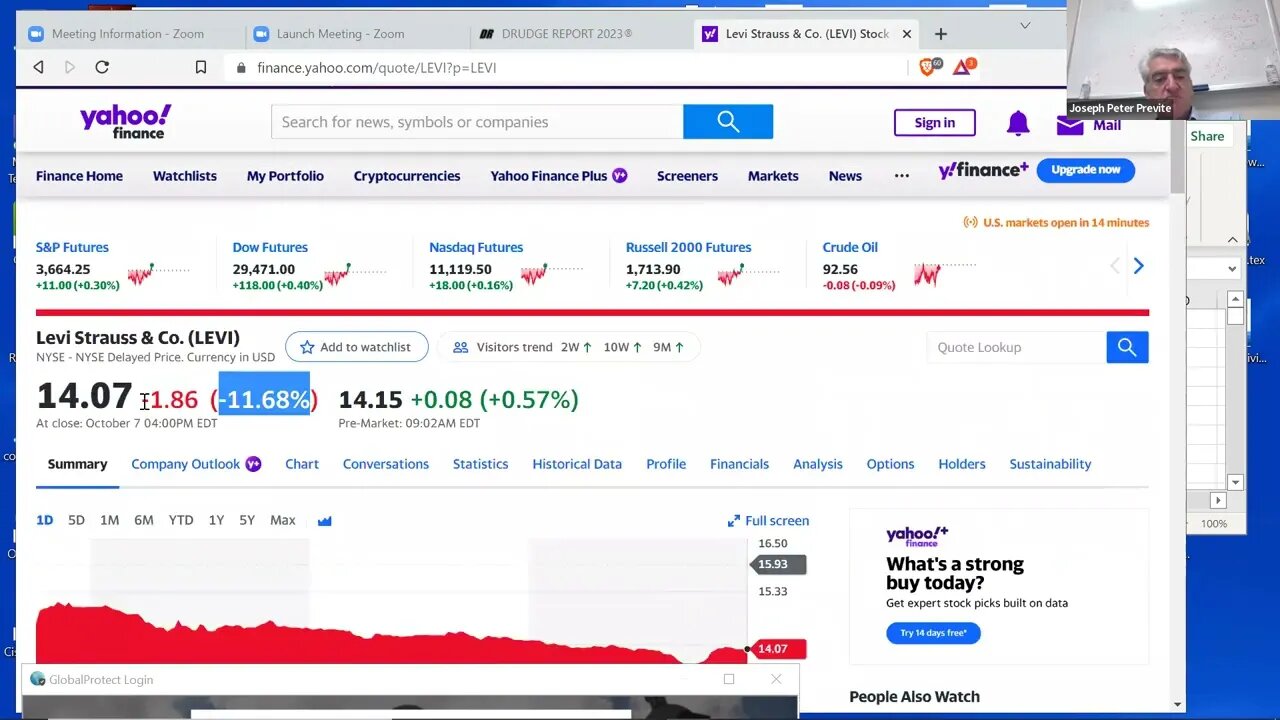Select the 5D chart range

(76, 520)
